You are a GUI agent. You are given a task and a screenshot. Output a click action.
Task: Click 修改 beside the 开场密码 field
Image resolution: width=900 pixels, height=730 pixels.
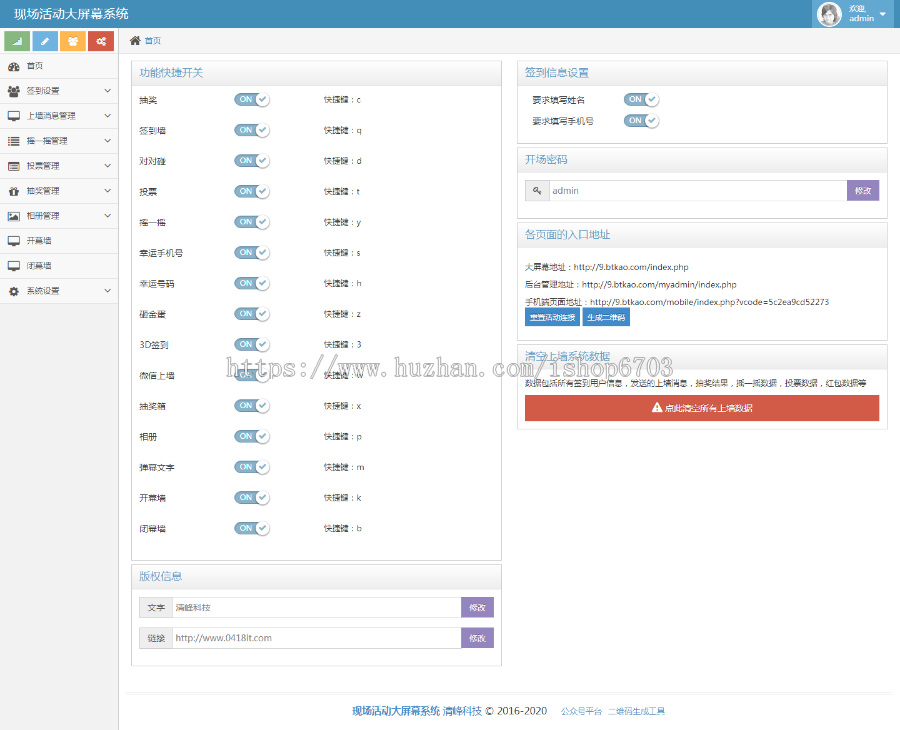pyautogui.click(x=863, y=191)
